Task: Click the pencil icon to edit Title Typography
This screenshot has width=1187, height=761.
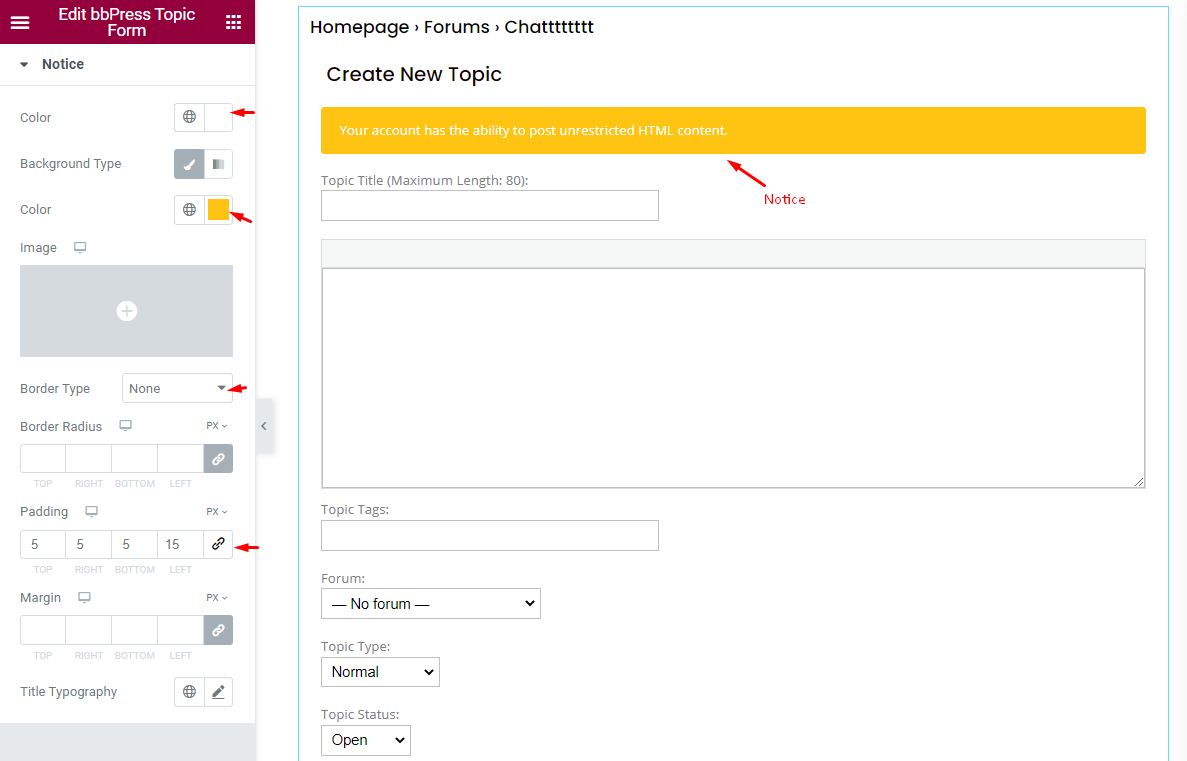Action: pos(219,691)
